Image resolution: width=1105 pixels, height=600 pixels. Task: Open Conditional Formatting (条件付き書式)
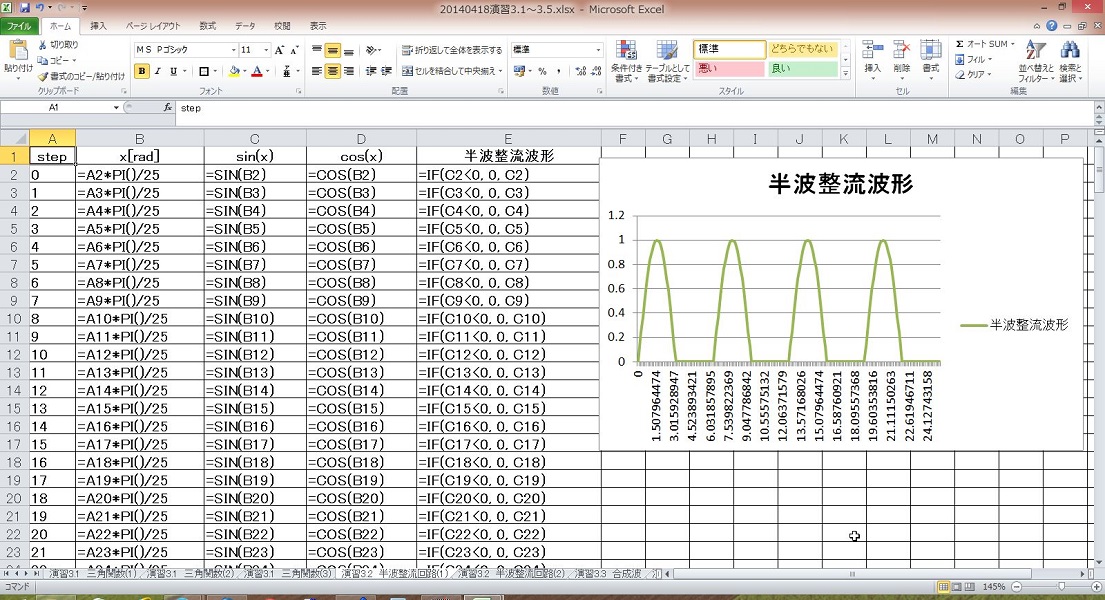tap(626, 61)
